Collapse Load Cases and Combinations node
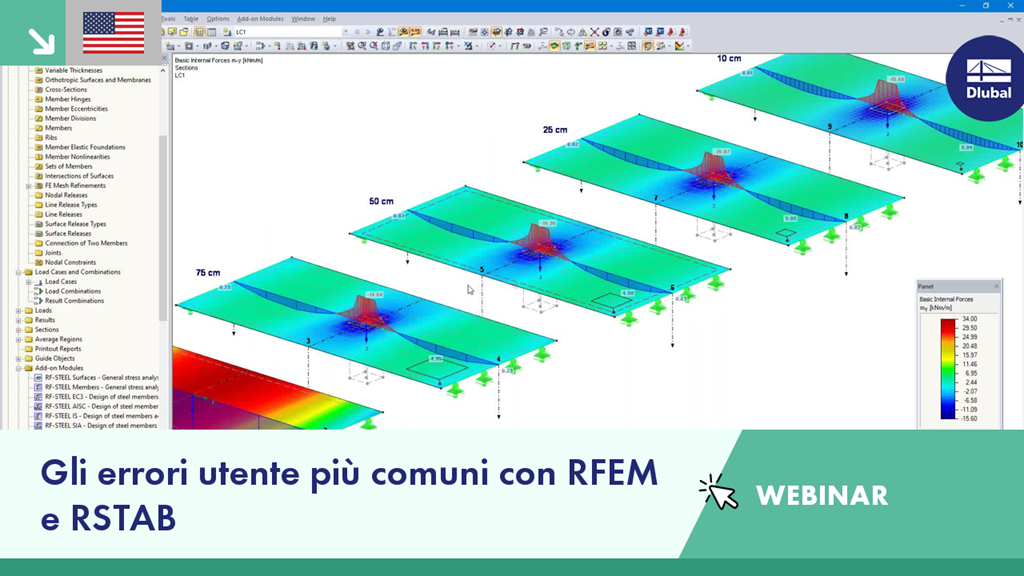1024x576 pixels. tap(18, 272)
